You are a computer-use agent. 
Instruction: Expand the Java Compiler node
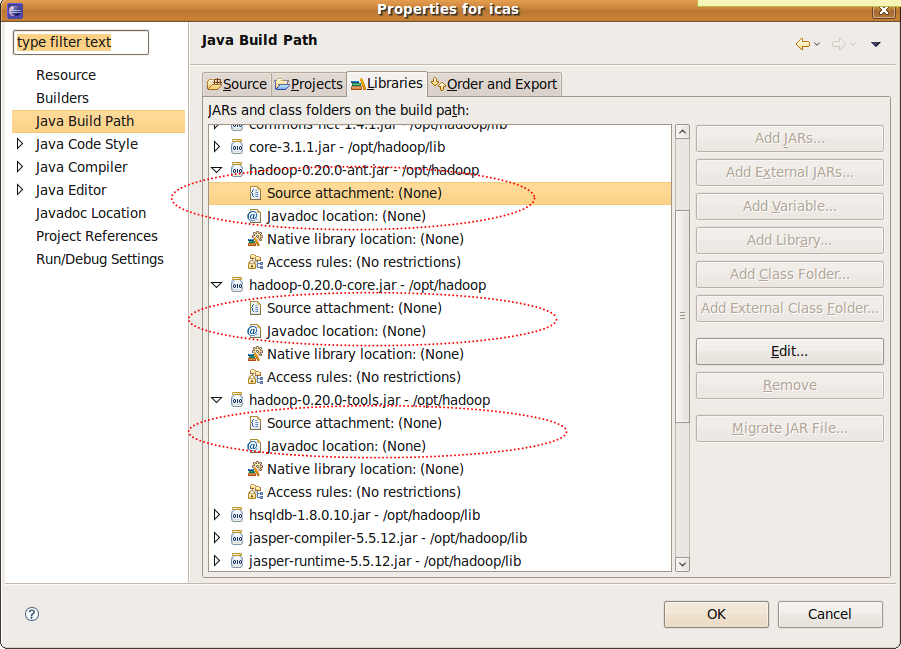(20, 167)
